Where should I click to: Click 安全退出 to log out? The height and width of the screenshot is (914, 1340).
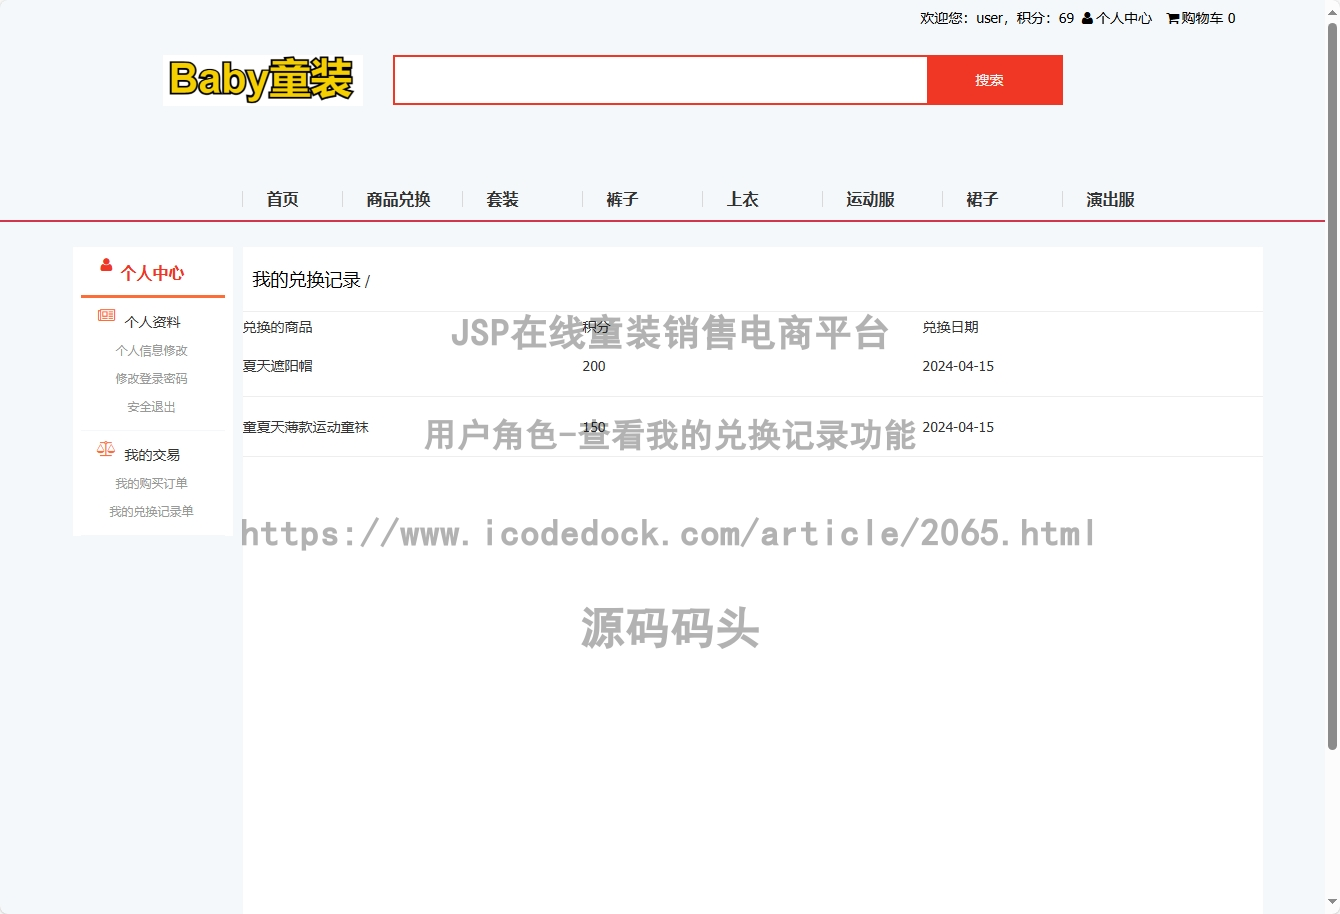[x=151, y=406]
